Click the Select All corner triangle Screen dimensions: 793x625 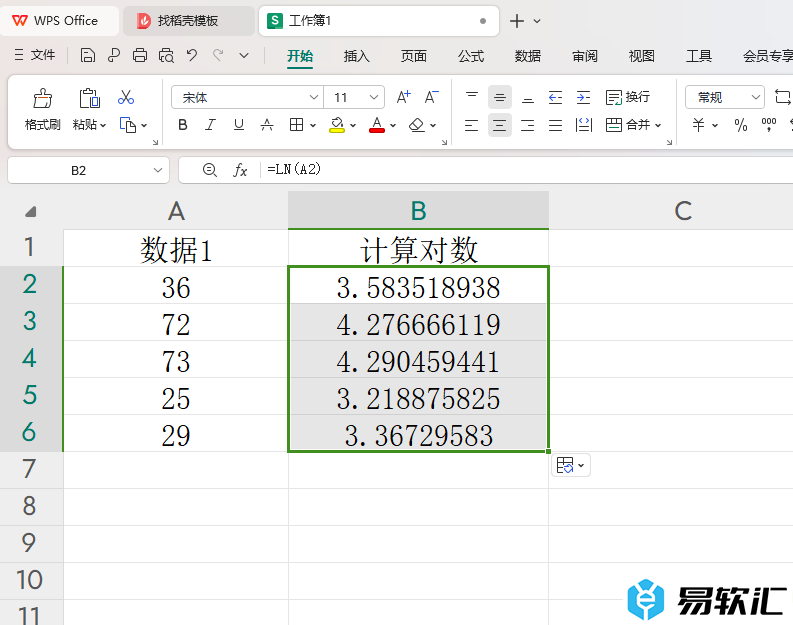coord(31,211)
